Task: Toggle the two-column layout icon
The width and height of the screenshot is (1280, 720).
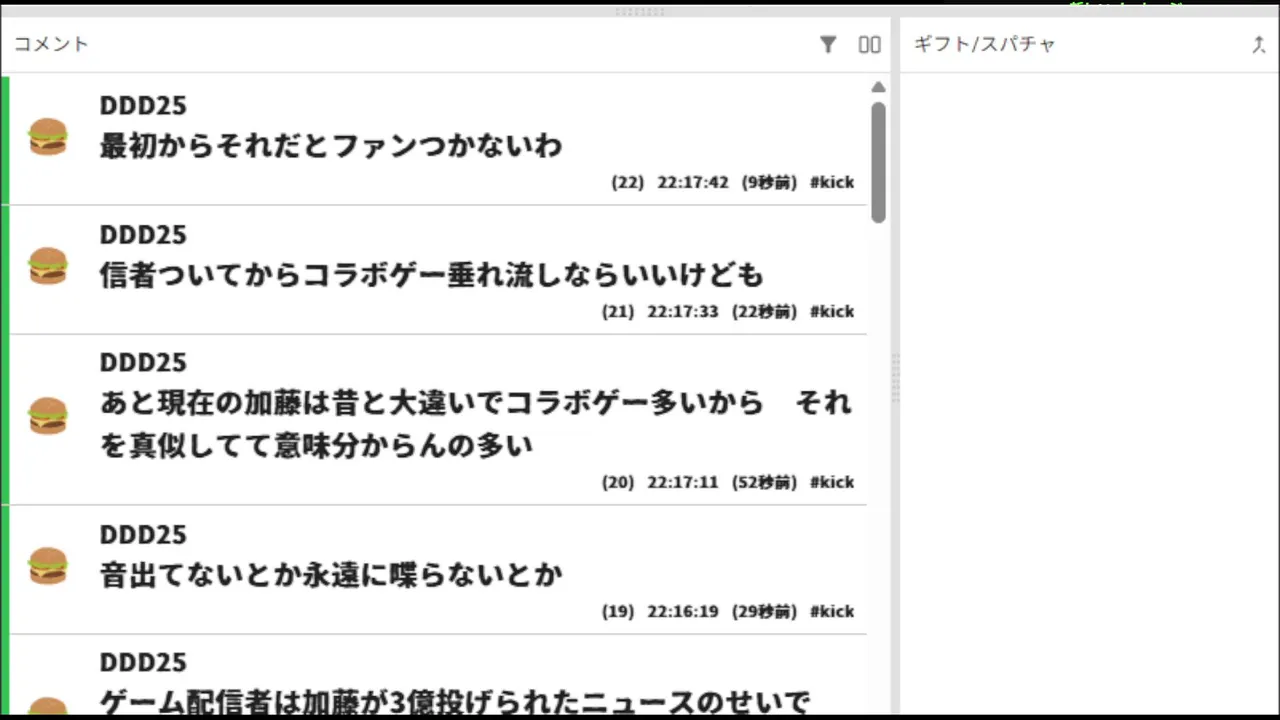Action: [870, 44]
